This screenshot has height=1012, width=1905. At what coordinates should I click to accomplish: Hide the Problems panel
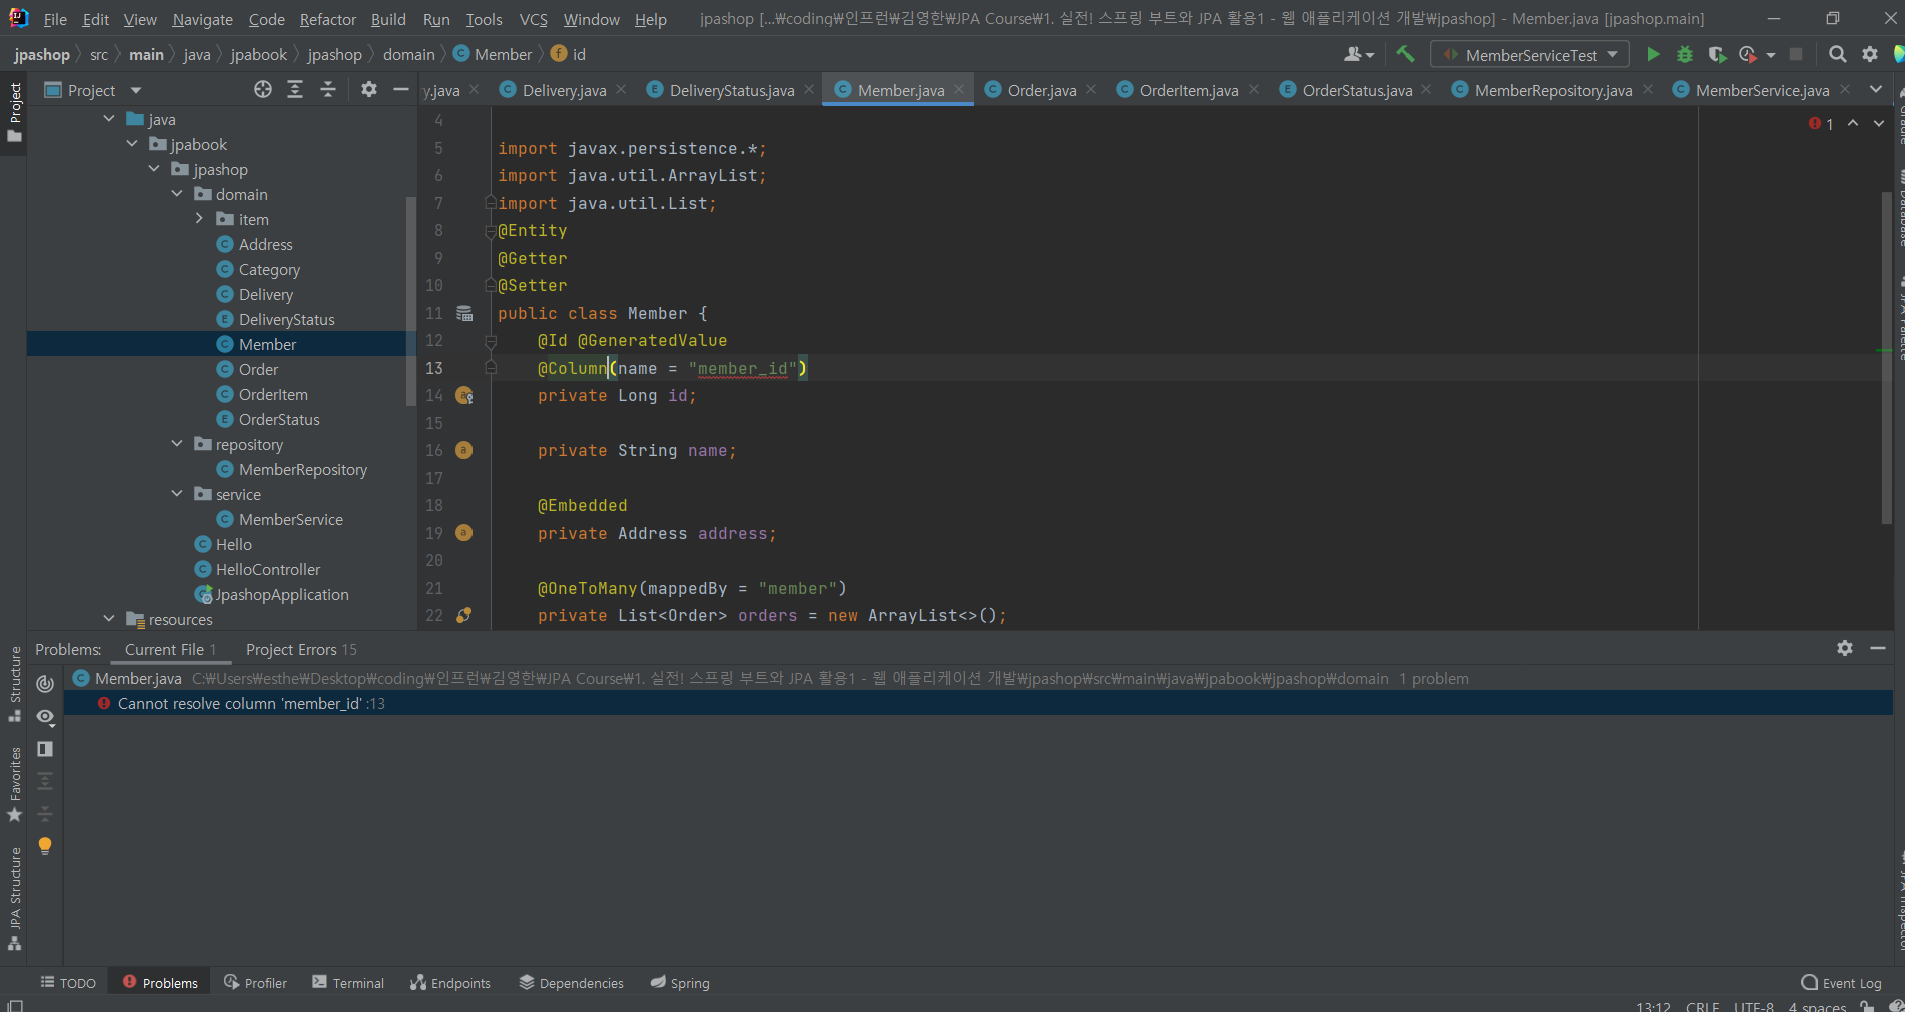pos(1878,648)
